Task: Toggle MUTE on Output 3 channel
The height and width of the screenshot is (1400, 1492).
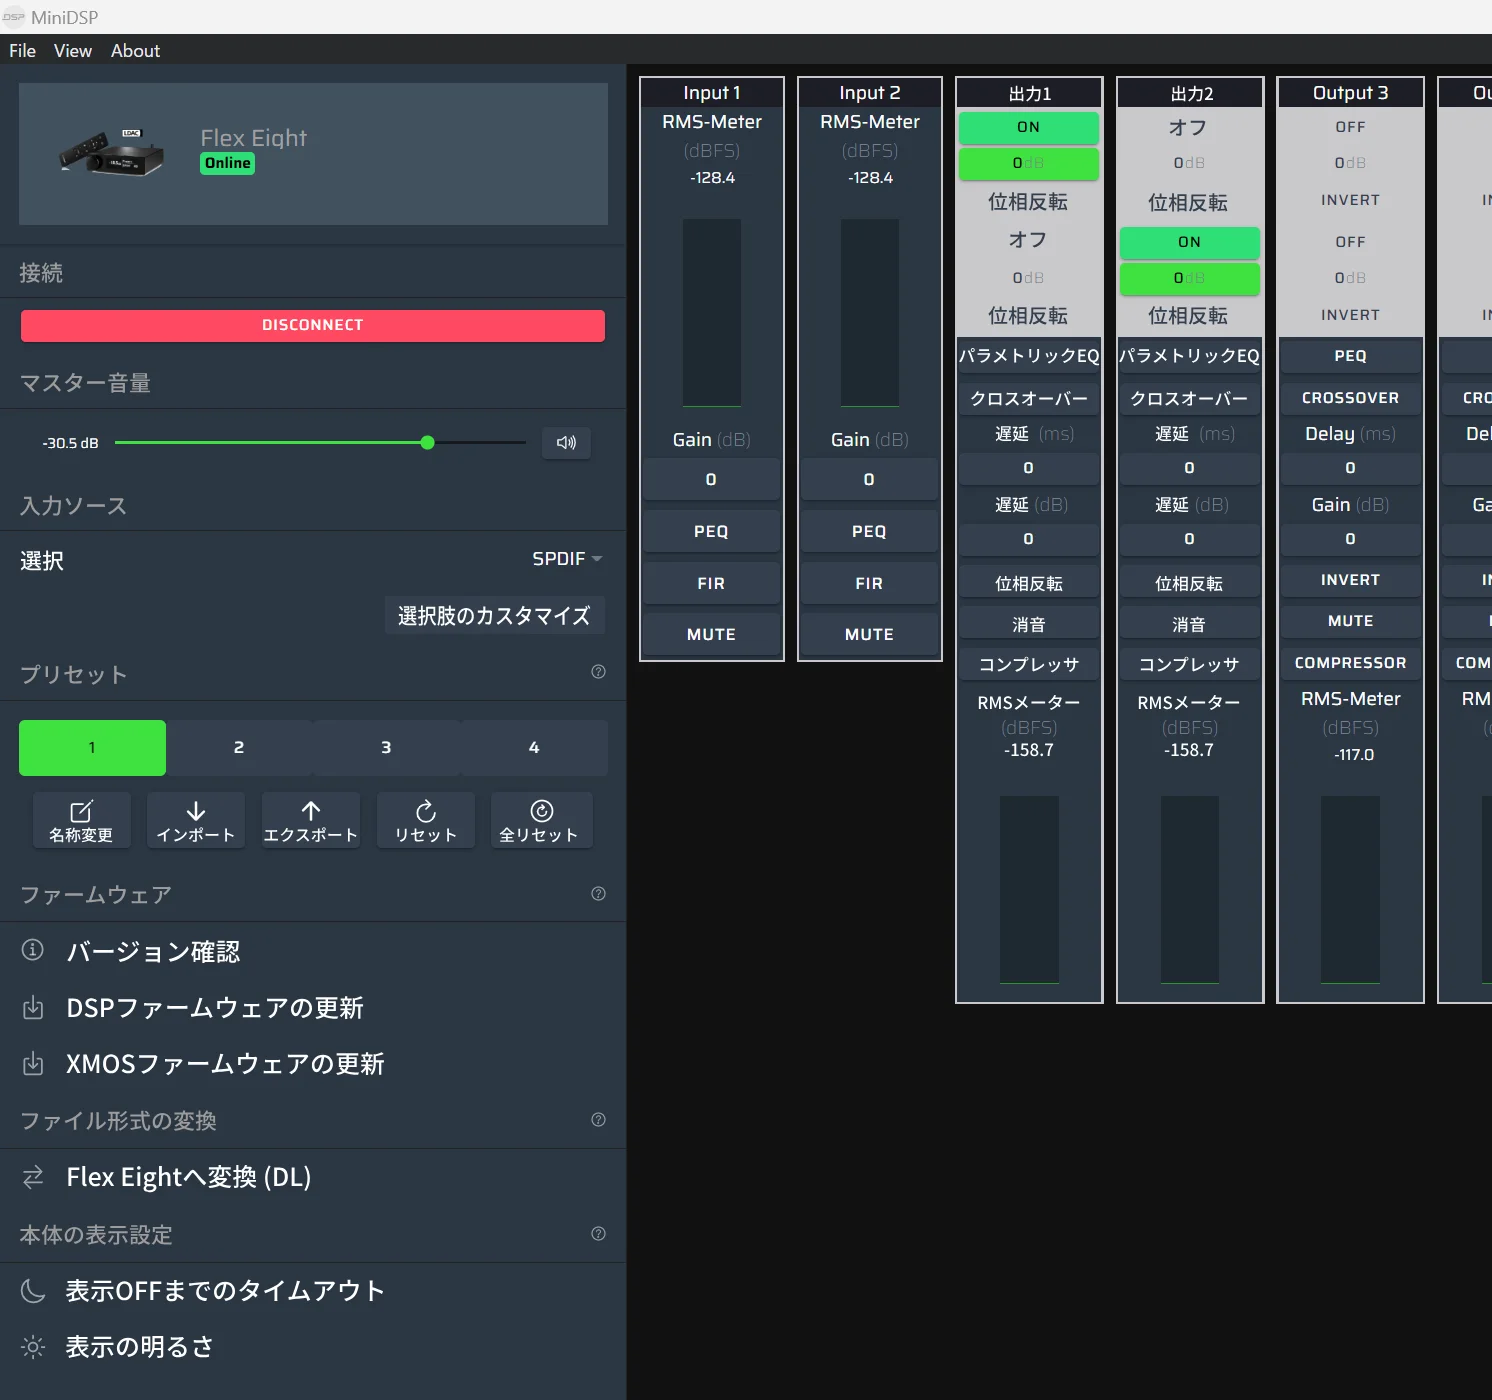Action: click(x=1350, y=621)
